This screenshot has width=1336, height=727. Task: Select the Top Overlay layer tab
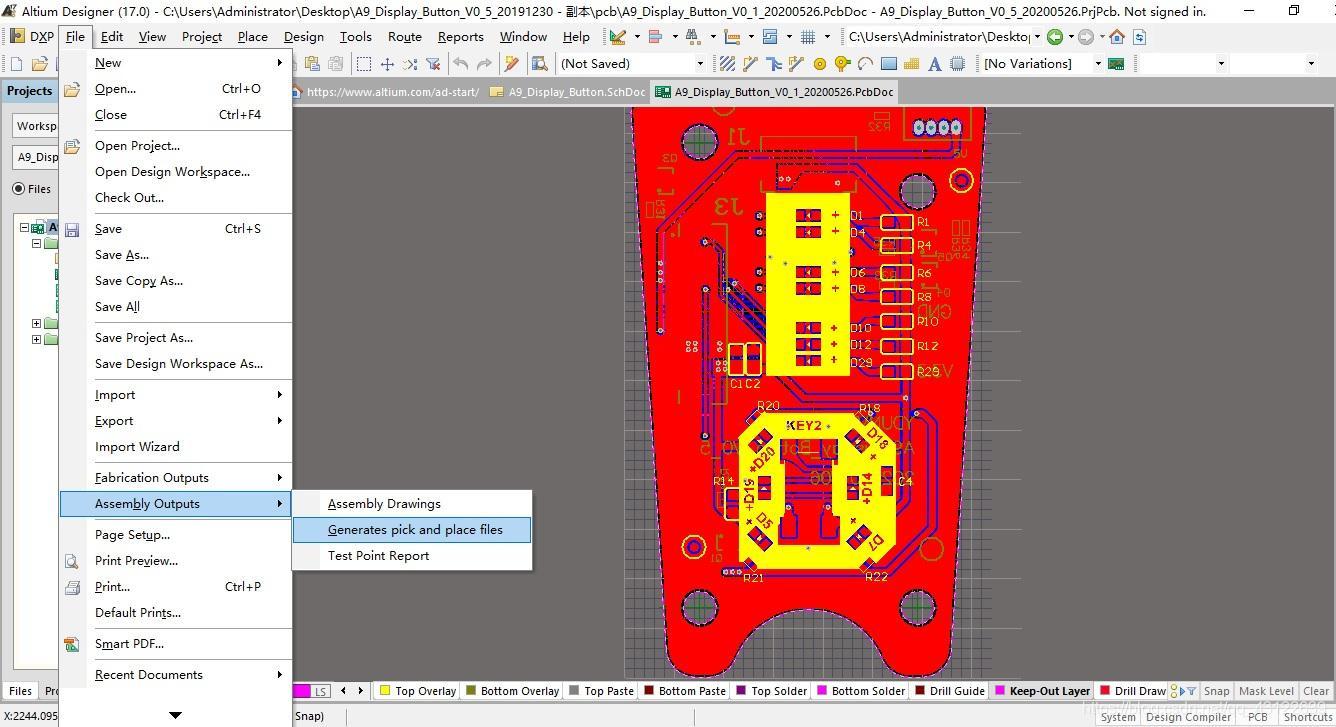[x=417, y=691]
